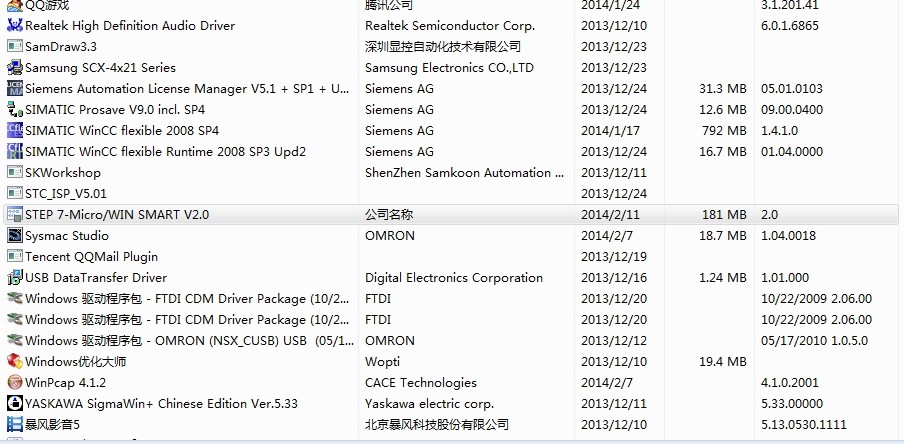Select the Tencent QQMail Plugin entry

pyautogui.click(x=91, y=256)
